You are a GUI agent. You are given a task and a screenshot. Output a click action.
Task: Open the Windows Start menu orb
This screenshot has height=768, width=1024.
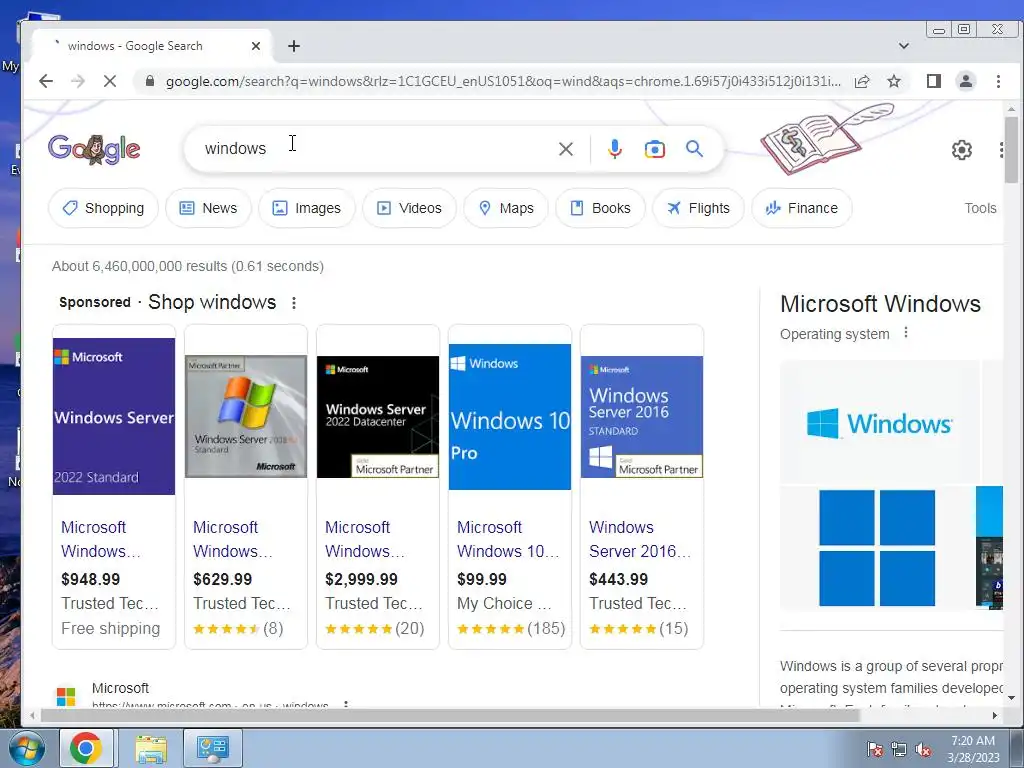pyautogui.click(x=26, y=748)
